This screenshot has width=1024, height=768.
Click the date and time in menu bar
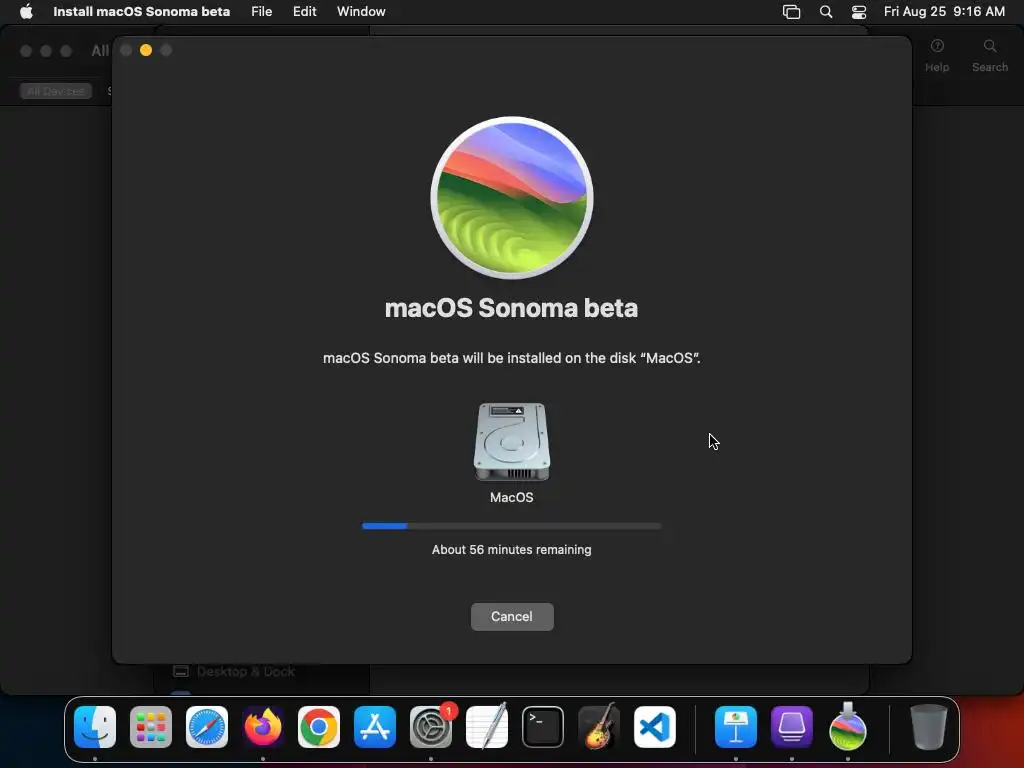tap(944, 12)
